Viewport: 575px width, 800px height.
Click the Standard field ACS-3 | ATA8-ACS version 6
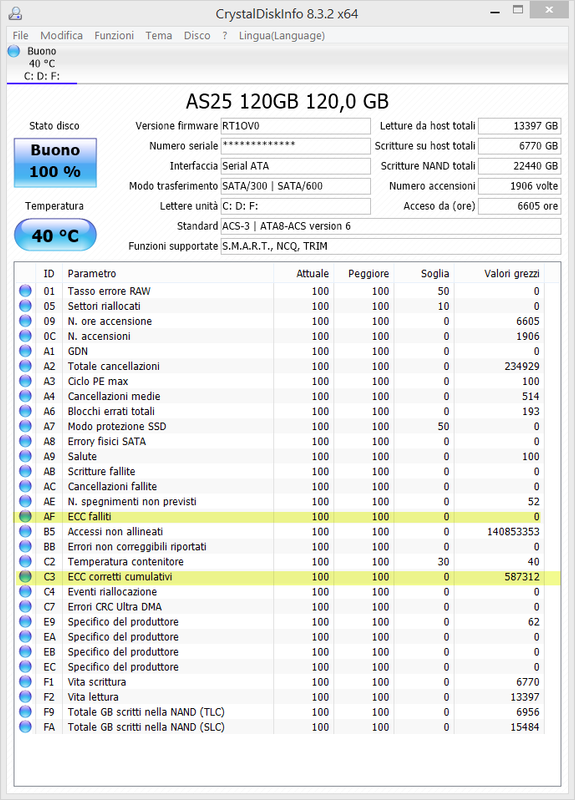391,226
